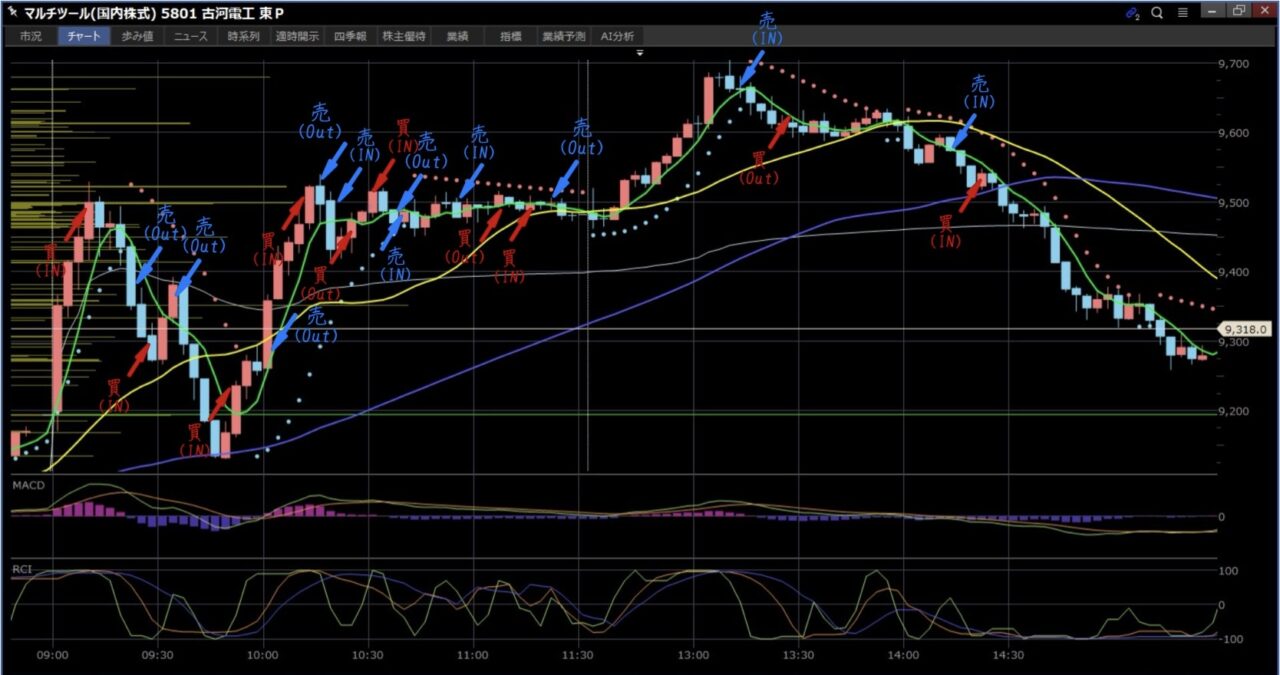Expand the small arrow below the tab bar

(640, 52)
